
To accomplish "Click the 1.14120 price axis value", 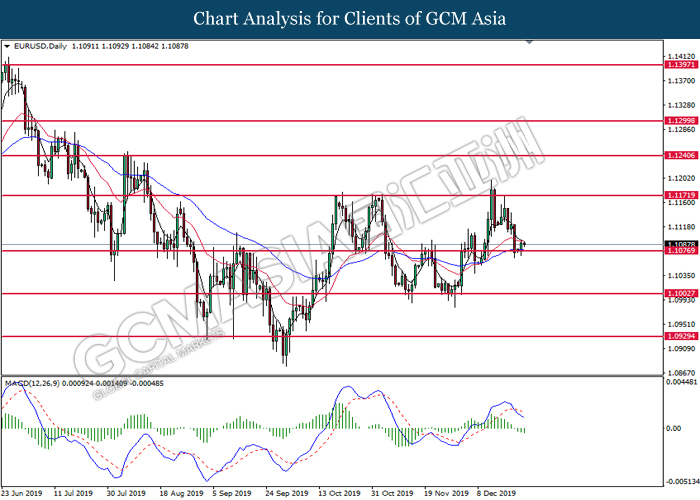I will 681,56.
